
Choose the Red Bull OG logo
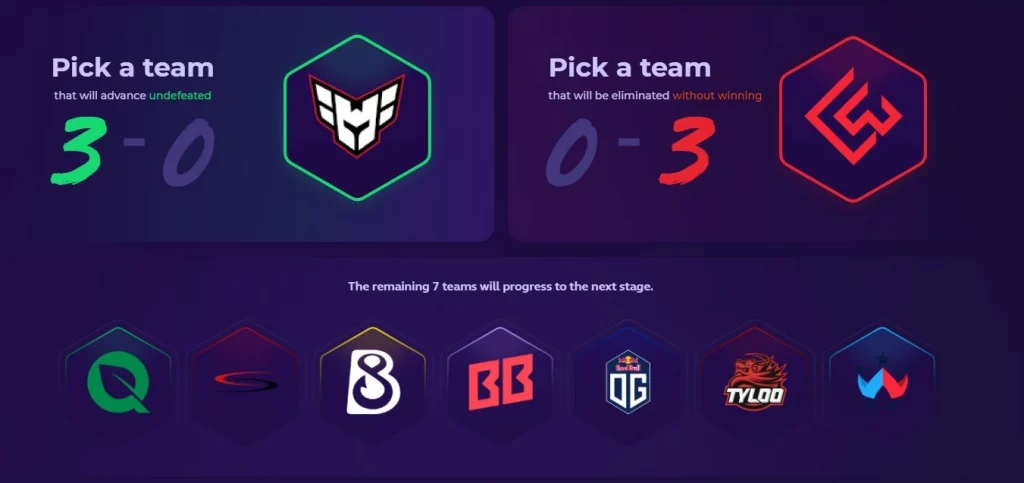[627, 382]
